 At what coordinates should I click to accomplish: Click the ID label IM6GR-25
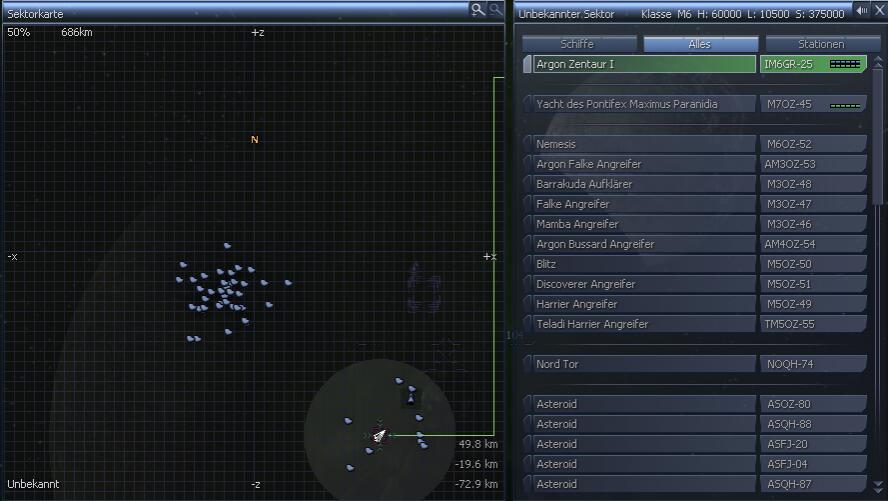click(790, 64)
